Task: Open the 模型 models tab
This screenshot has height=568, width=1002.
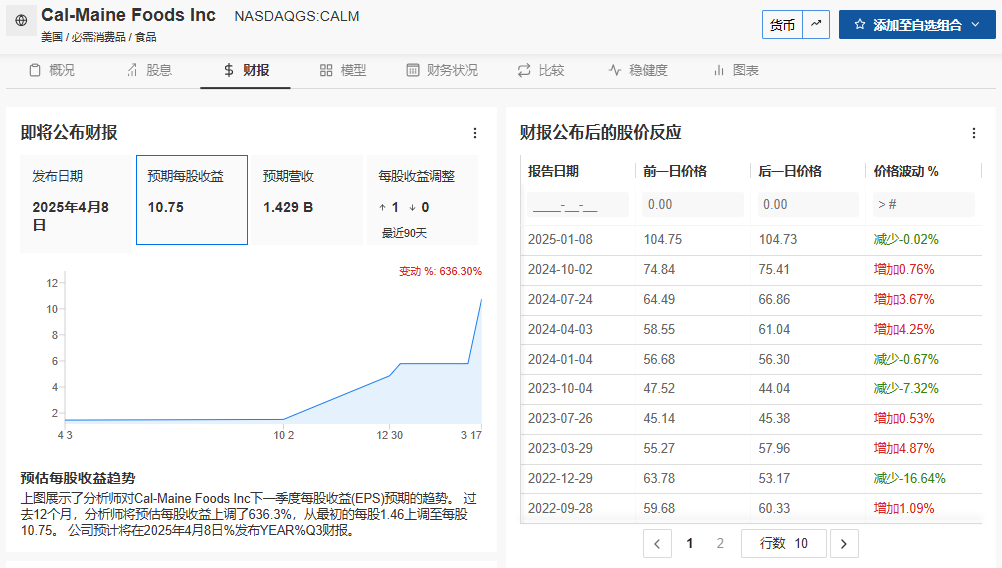Action: pos(343,70)
